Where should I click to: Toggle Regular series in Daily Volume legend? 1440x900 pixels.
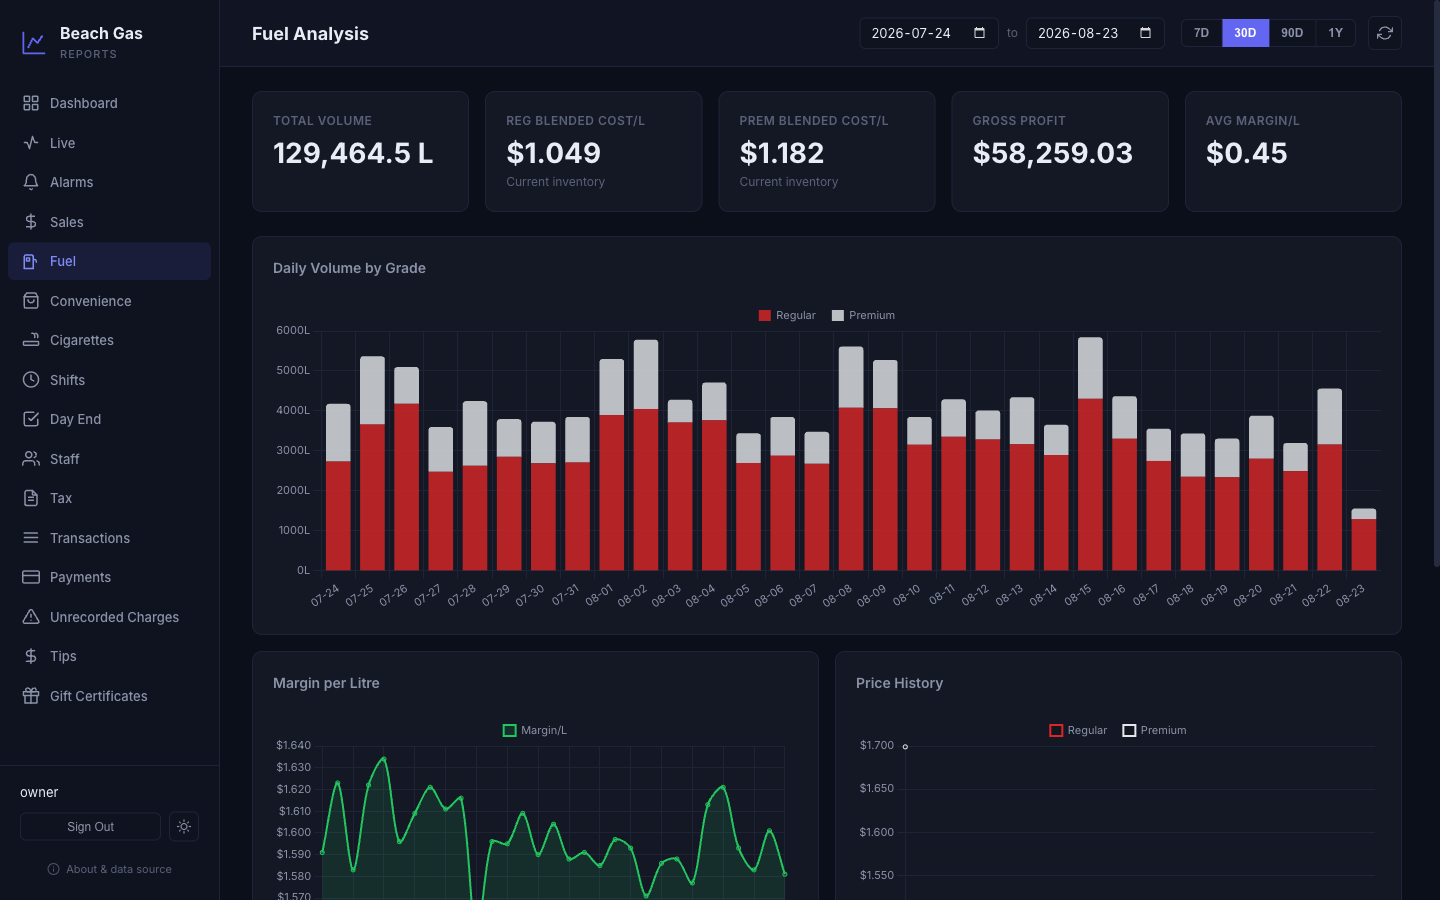coord(787,315)
